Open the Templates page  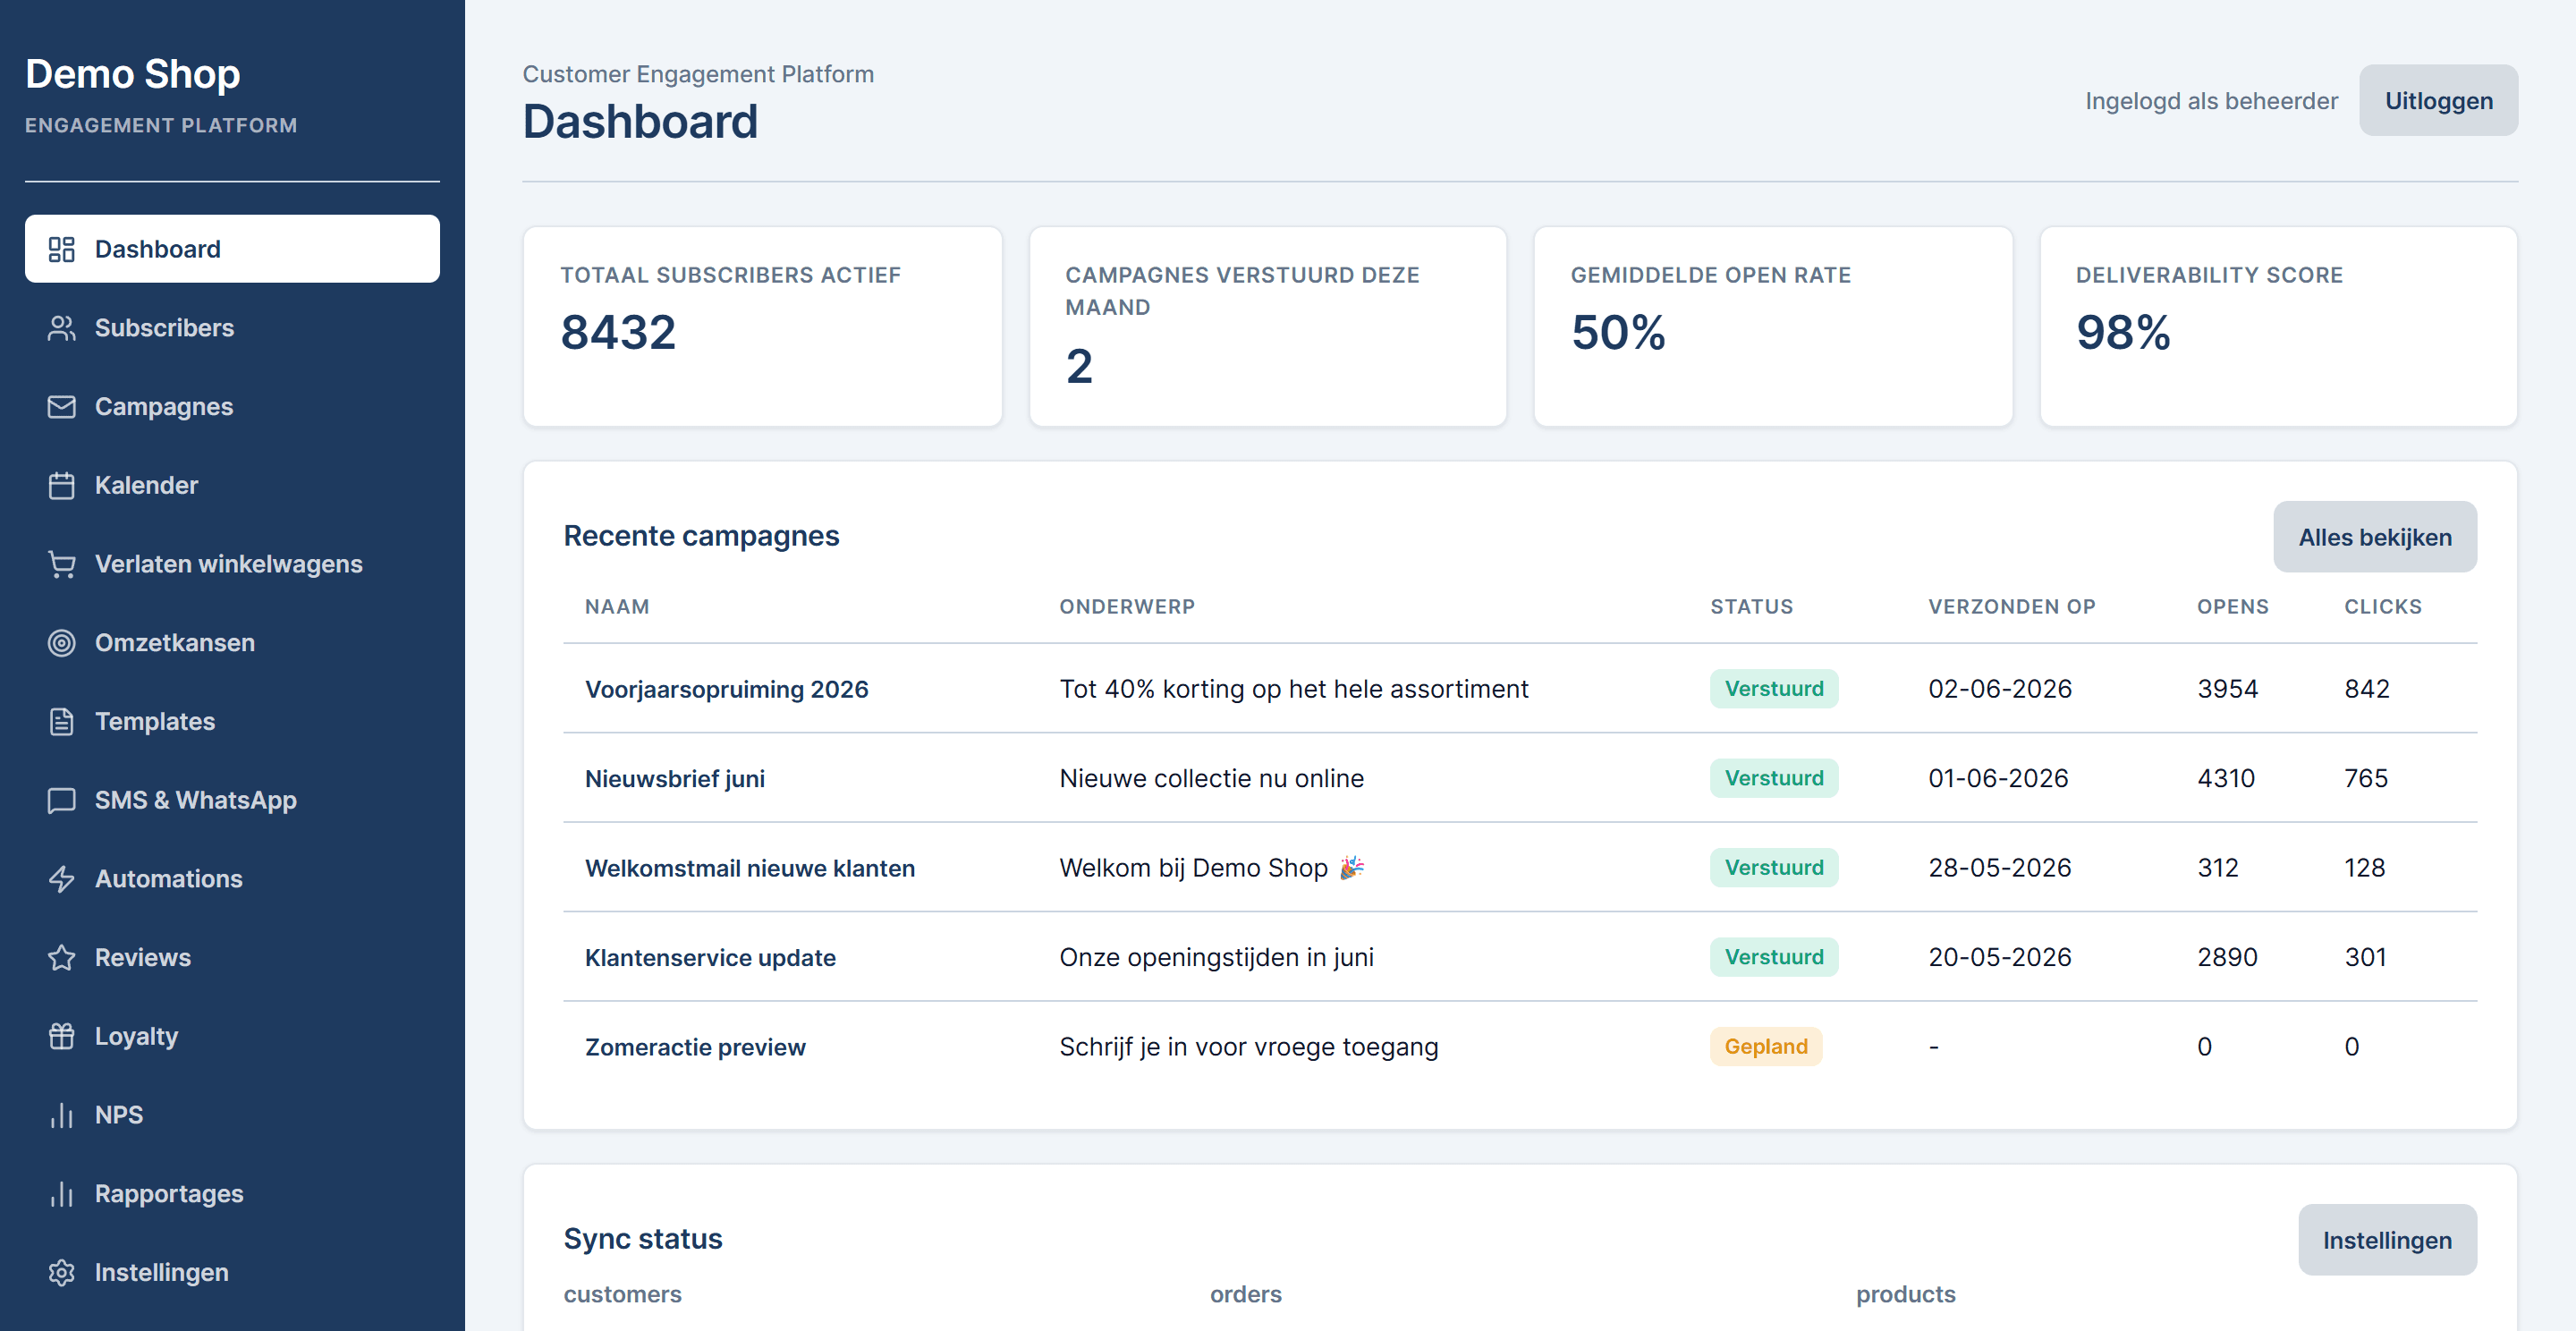tap(232, 722)
